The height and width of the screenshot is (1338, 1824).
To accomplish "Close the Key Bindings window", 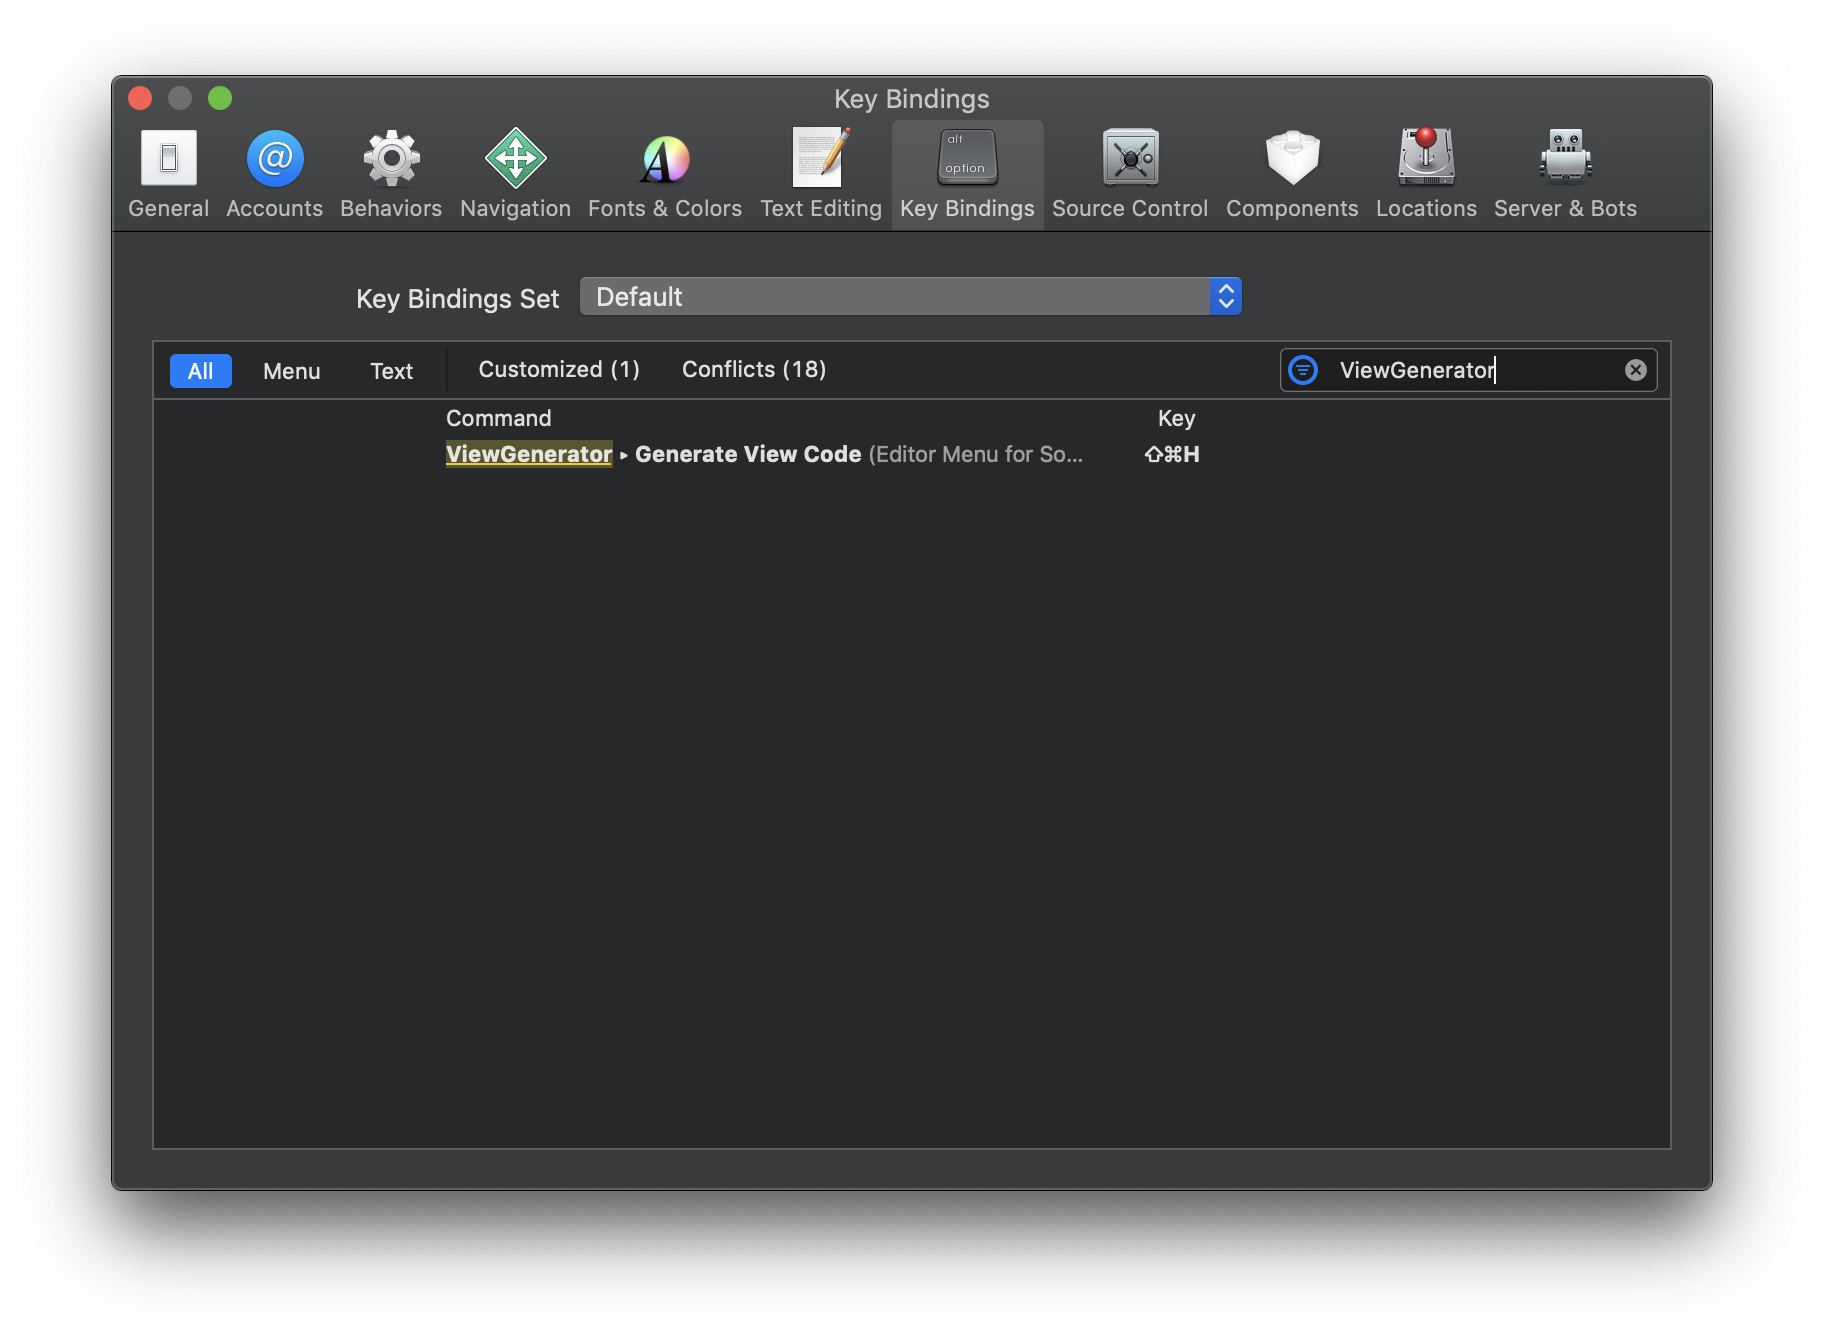I will pyautogui.click(x=140, y=98).
